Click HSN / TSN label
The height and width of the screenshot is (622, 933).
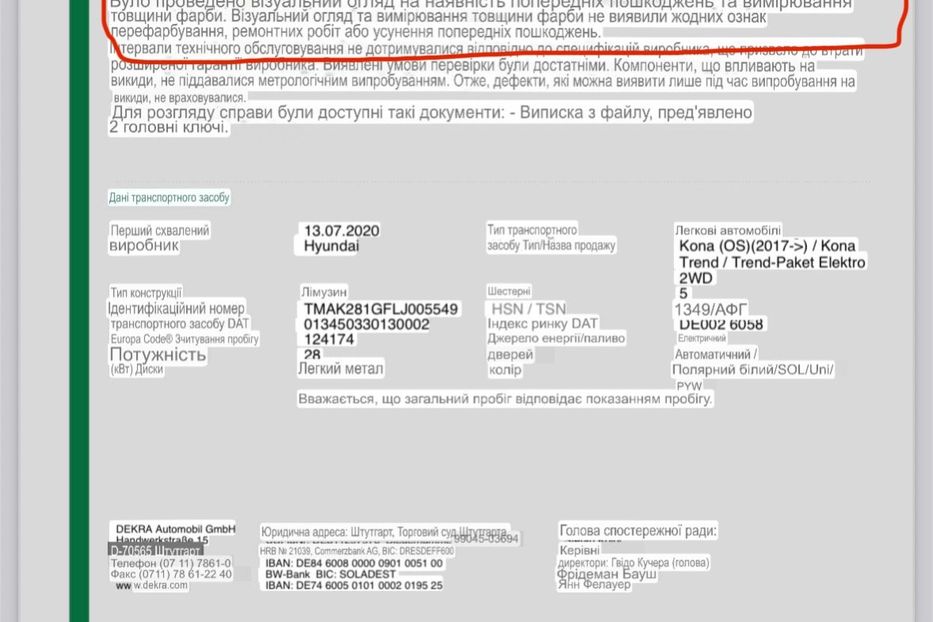click(528, 309)
